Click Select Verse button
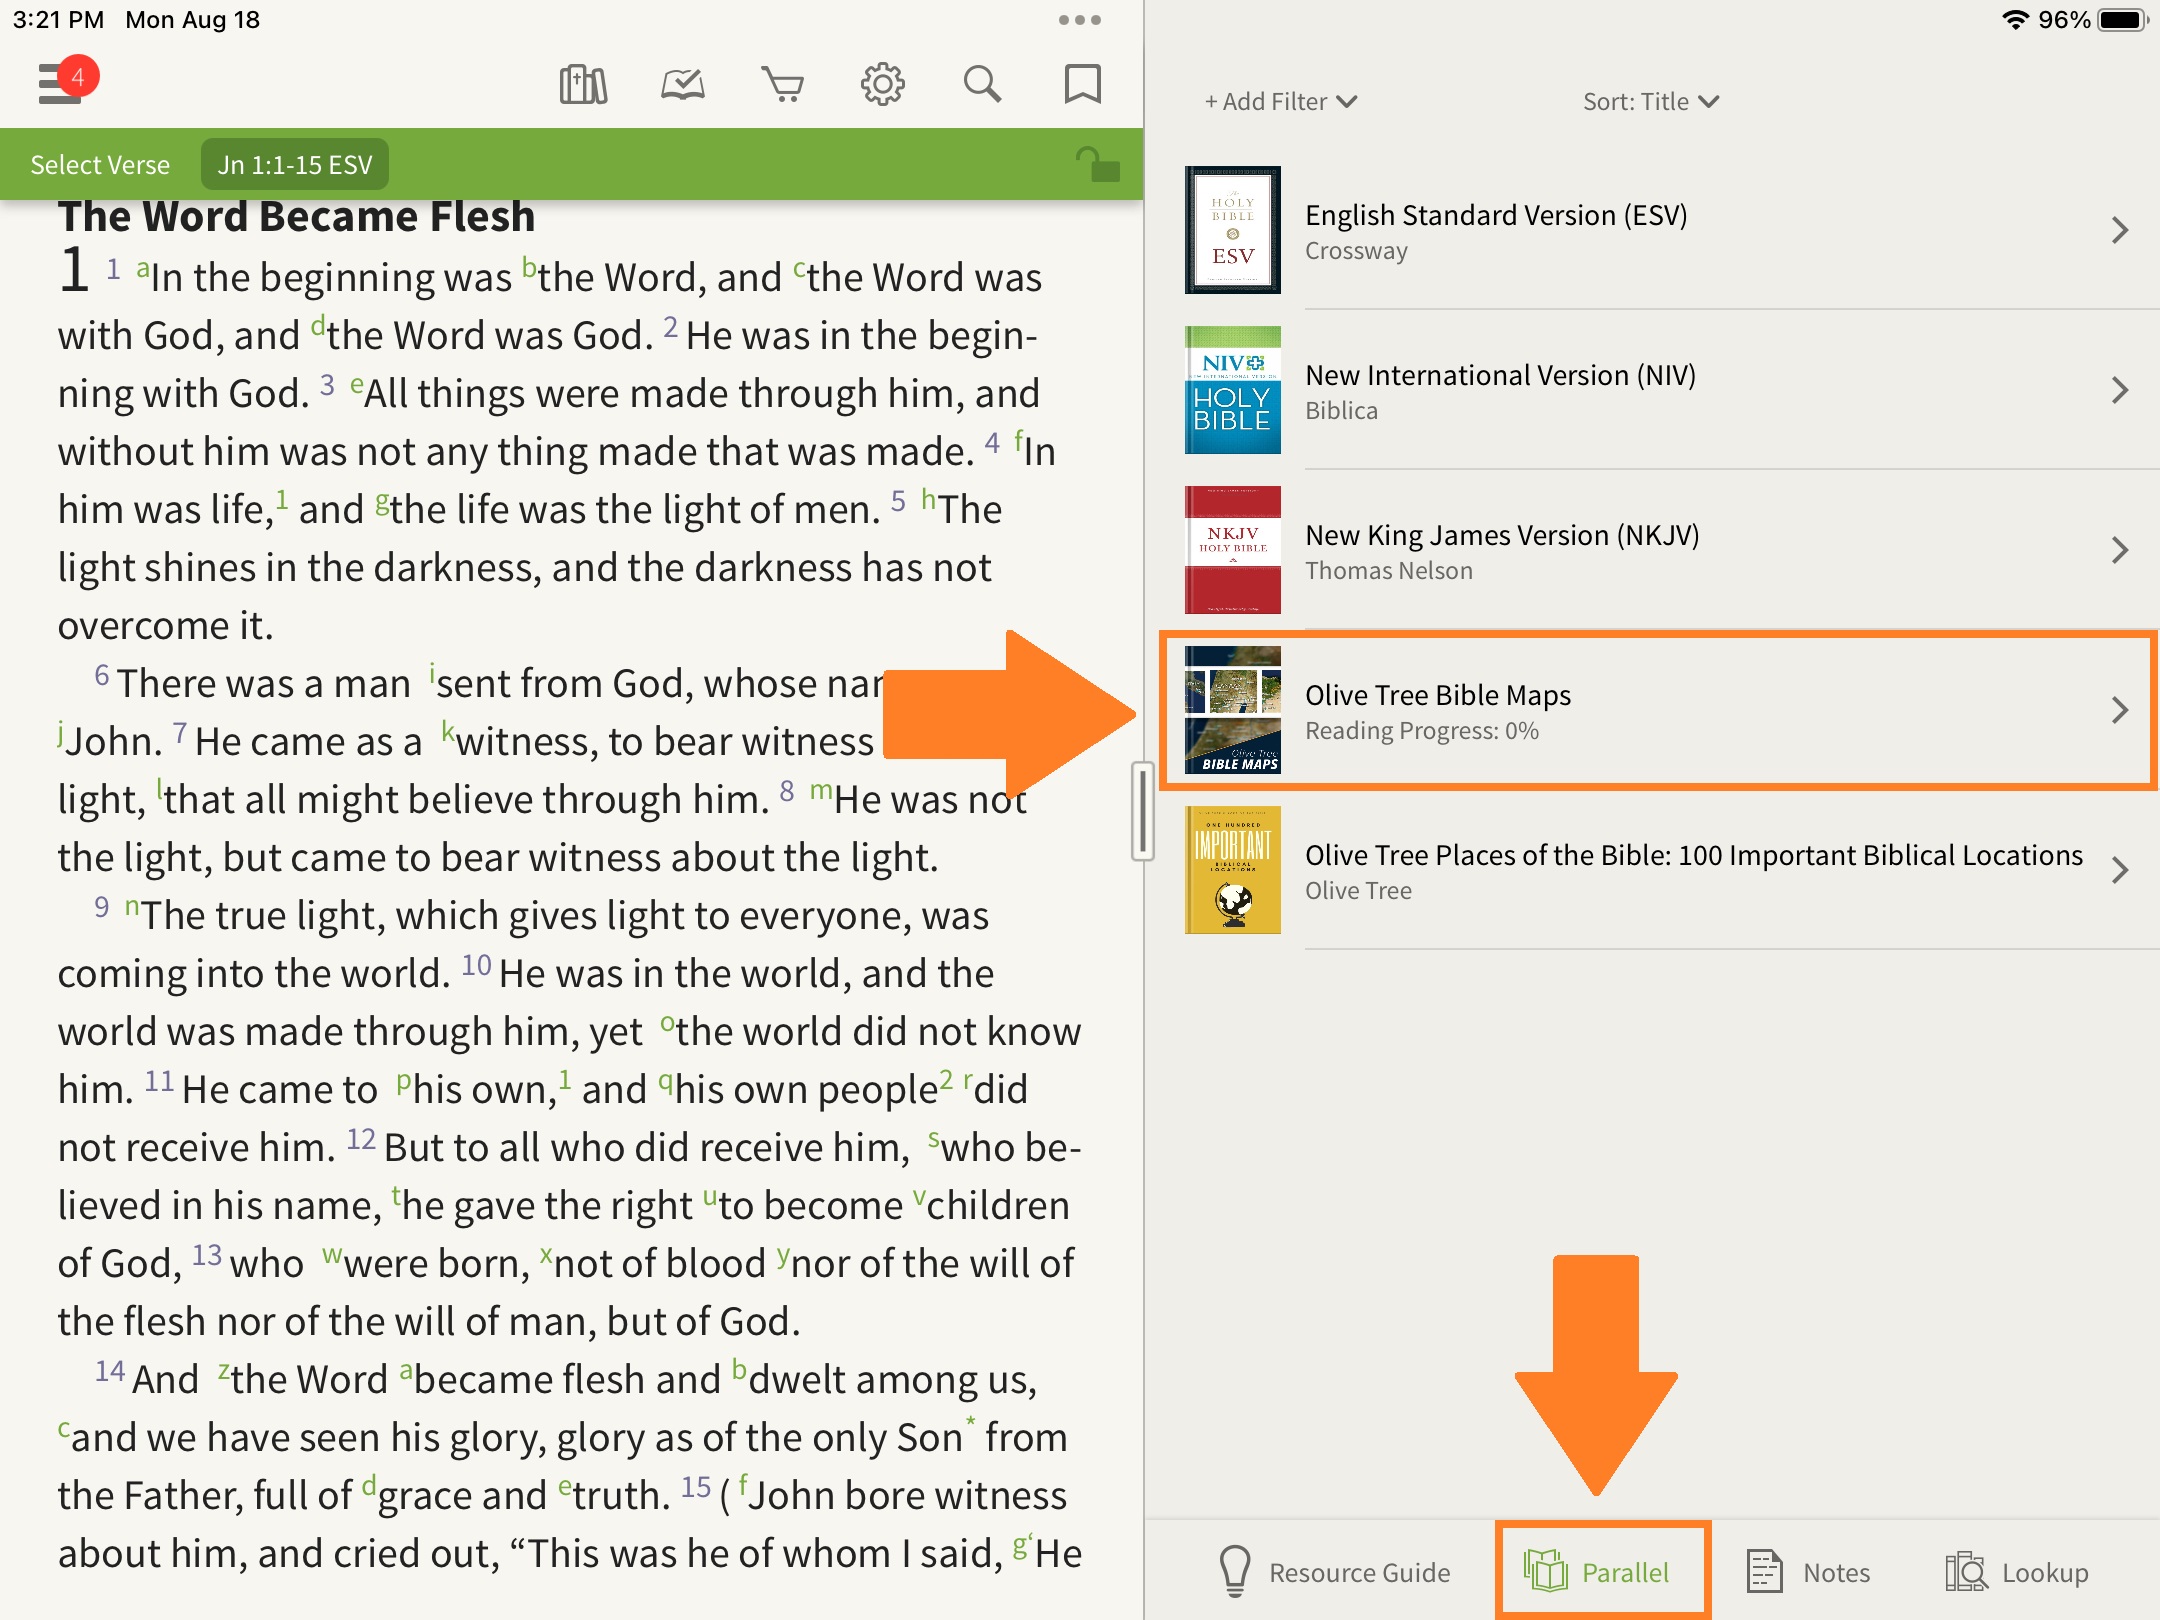The width and height of the screenshot is (2160, 1620). coord(100,164)
